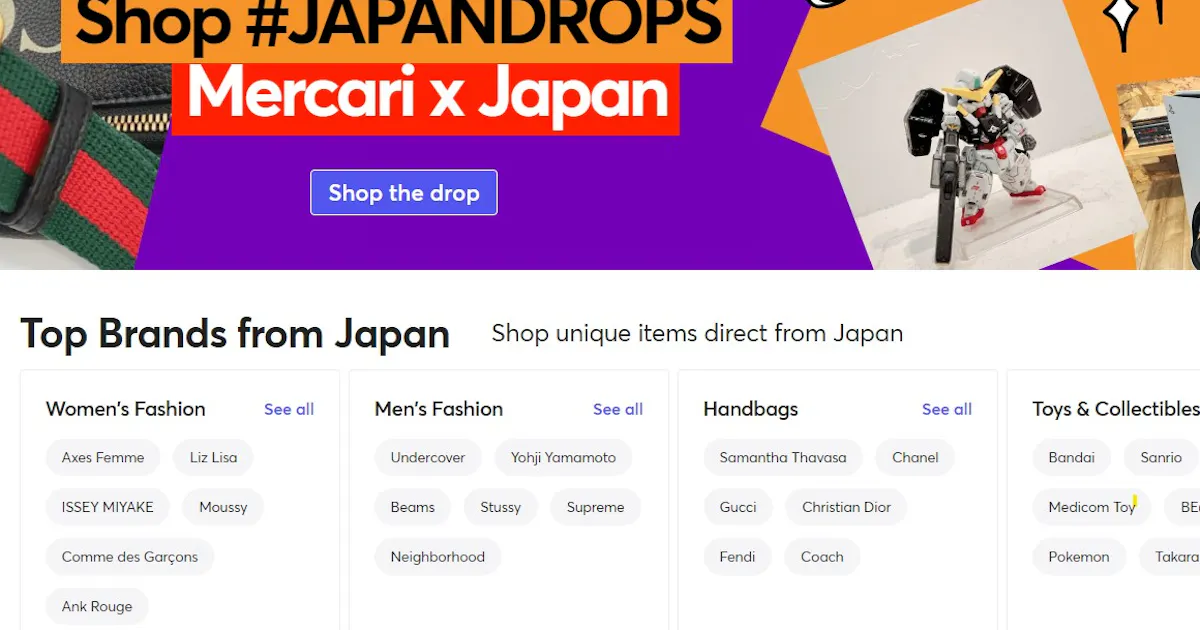Open See all for Women's Fashion

click(289, 409)
